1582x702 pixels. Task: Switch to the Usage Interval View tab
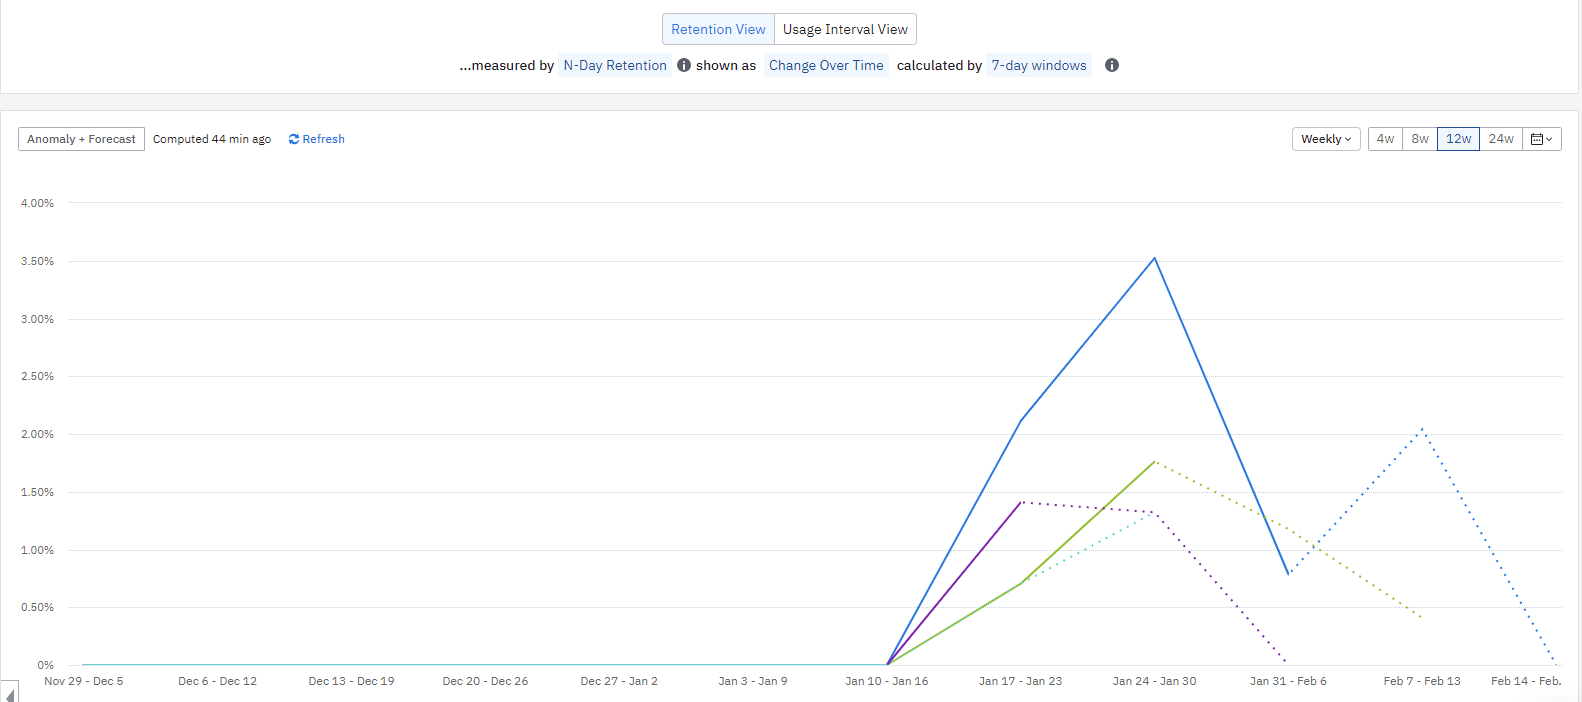click(x=845, y=29)
